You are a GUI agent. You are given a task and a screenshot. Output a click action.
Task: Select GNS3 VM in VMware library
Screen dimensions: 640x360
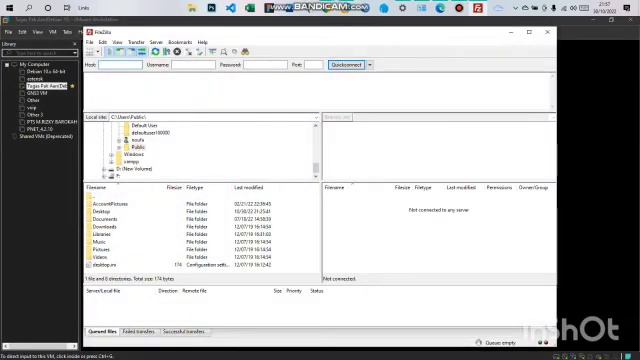[x=37, y=93]
